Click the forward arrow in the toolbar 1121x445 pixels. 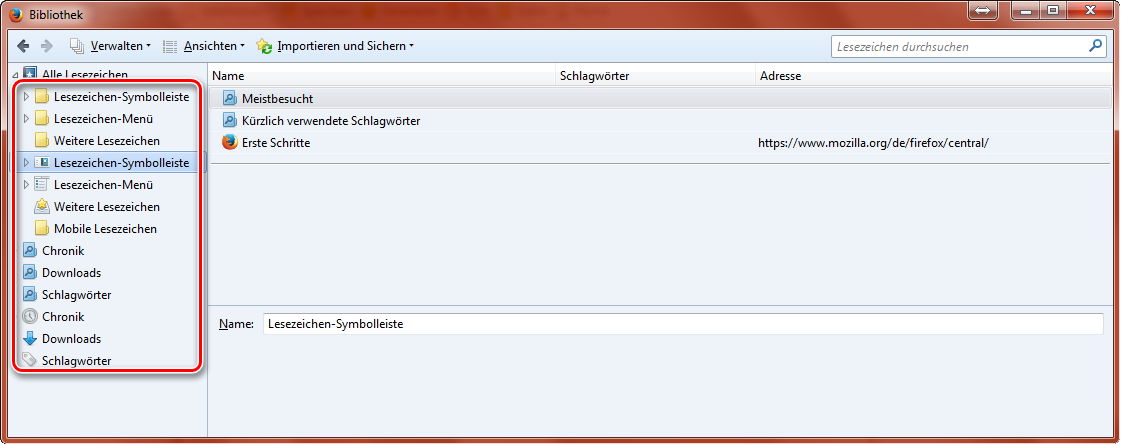pyautogui.click(x=46, y=46)
